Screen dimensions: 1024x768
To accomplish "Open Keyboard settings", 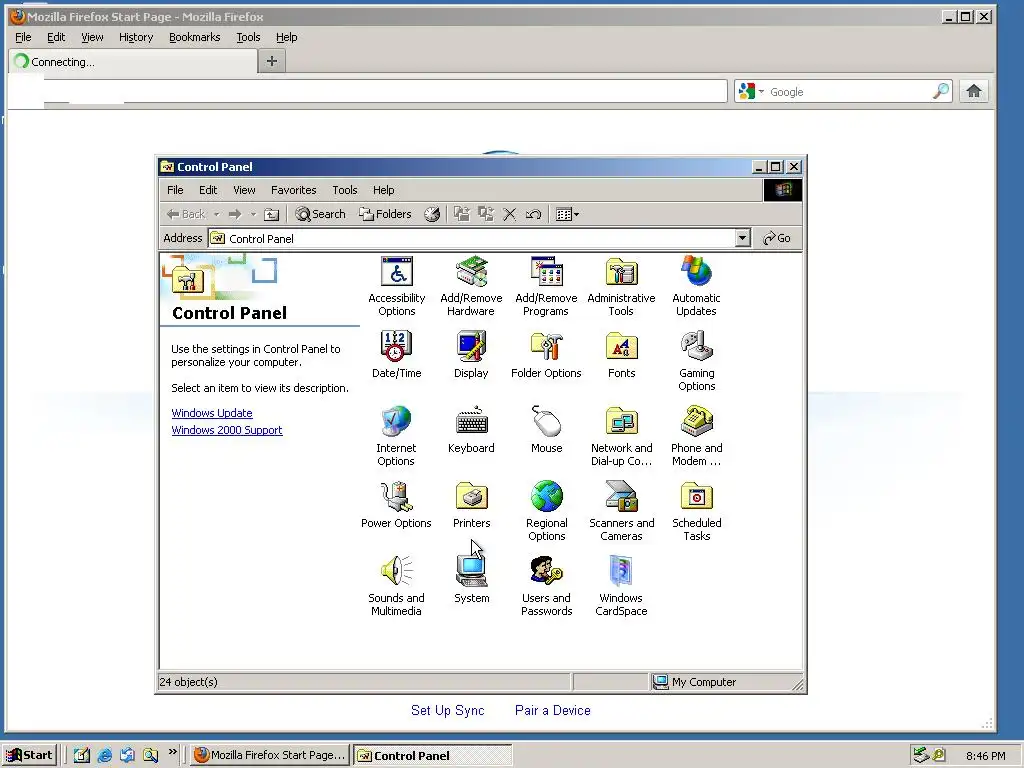I will (471, 430).
